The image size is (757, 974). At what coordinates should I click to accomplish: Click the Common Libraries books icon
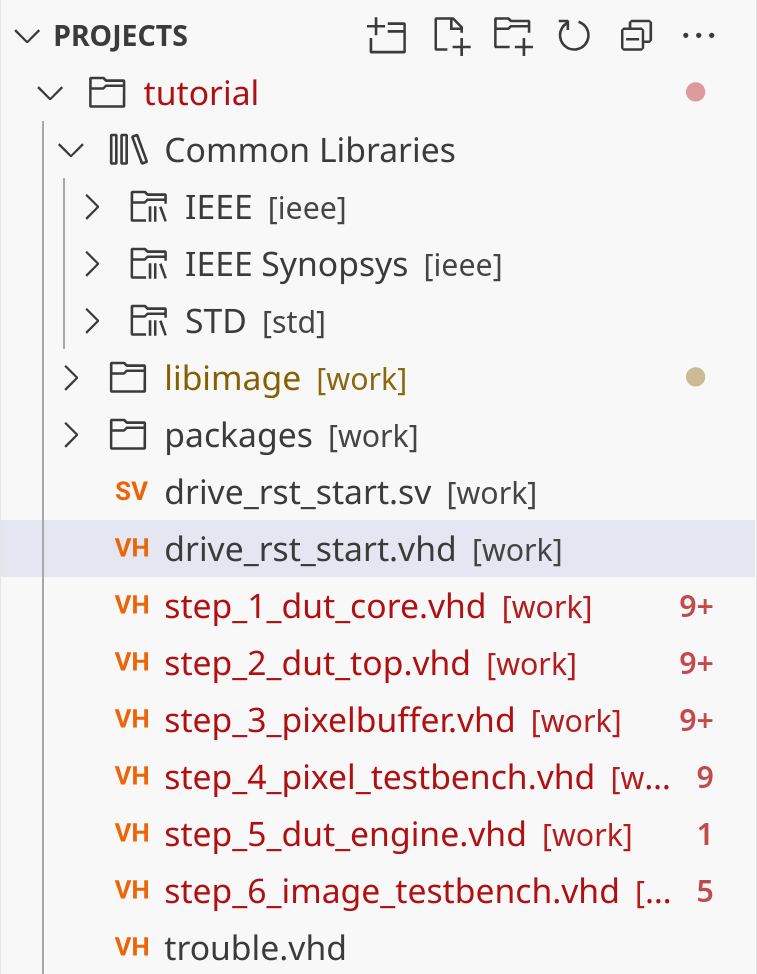(x=128, y=151)
